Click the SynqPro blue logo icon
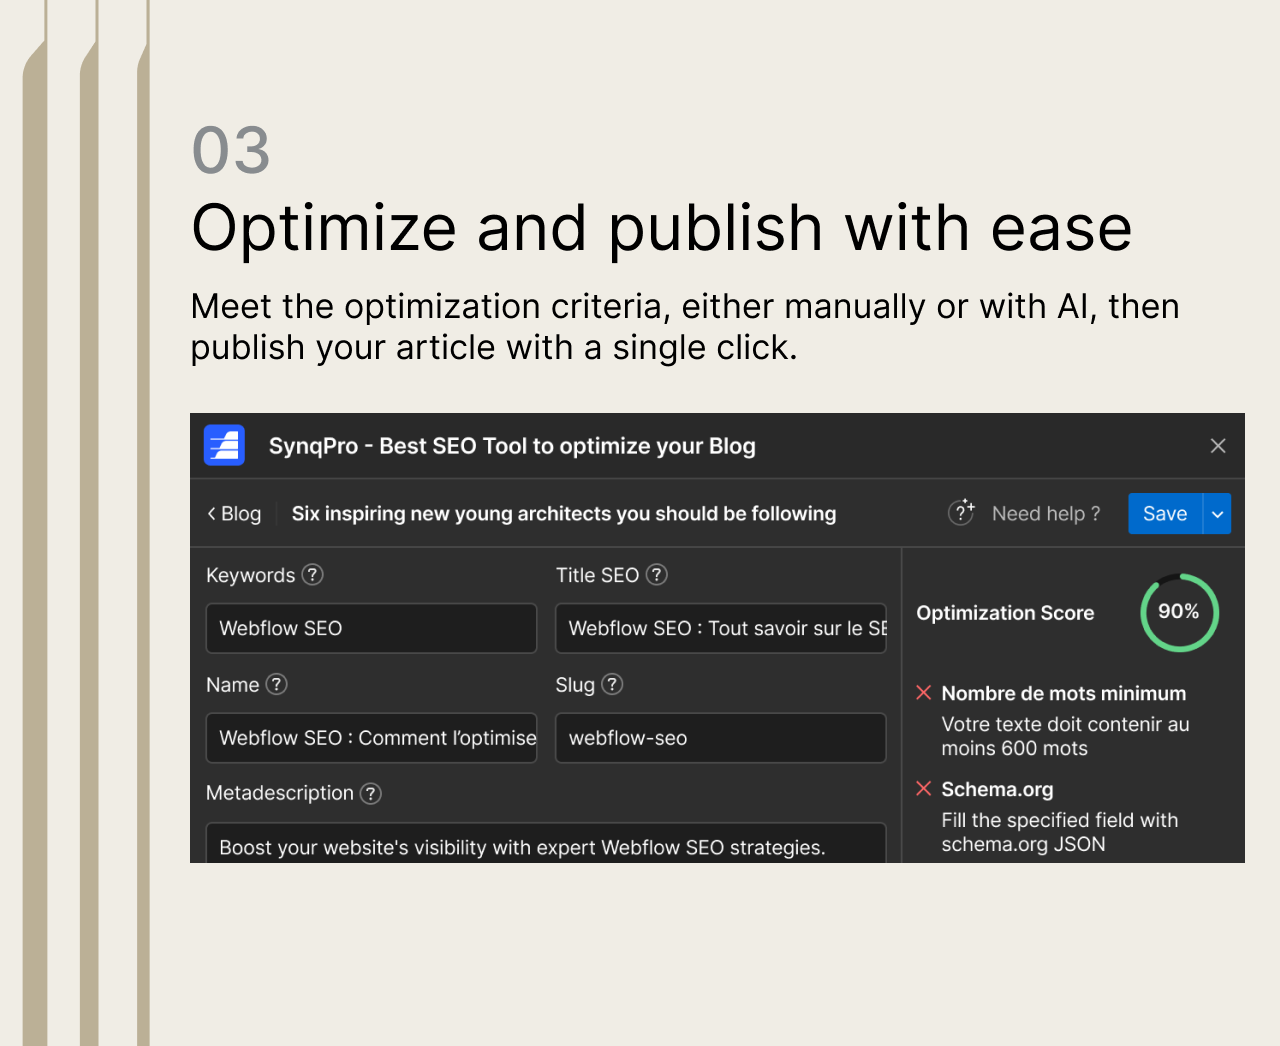The image size is (1280, 1046). (x=224, y=445)
